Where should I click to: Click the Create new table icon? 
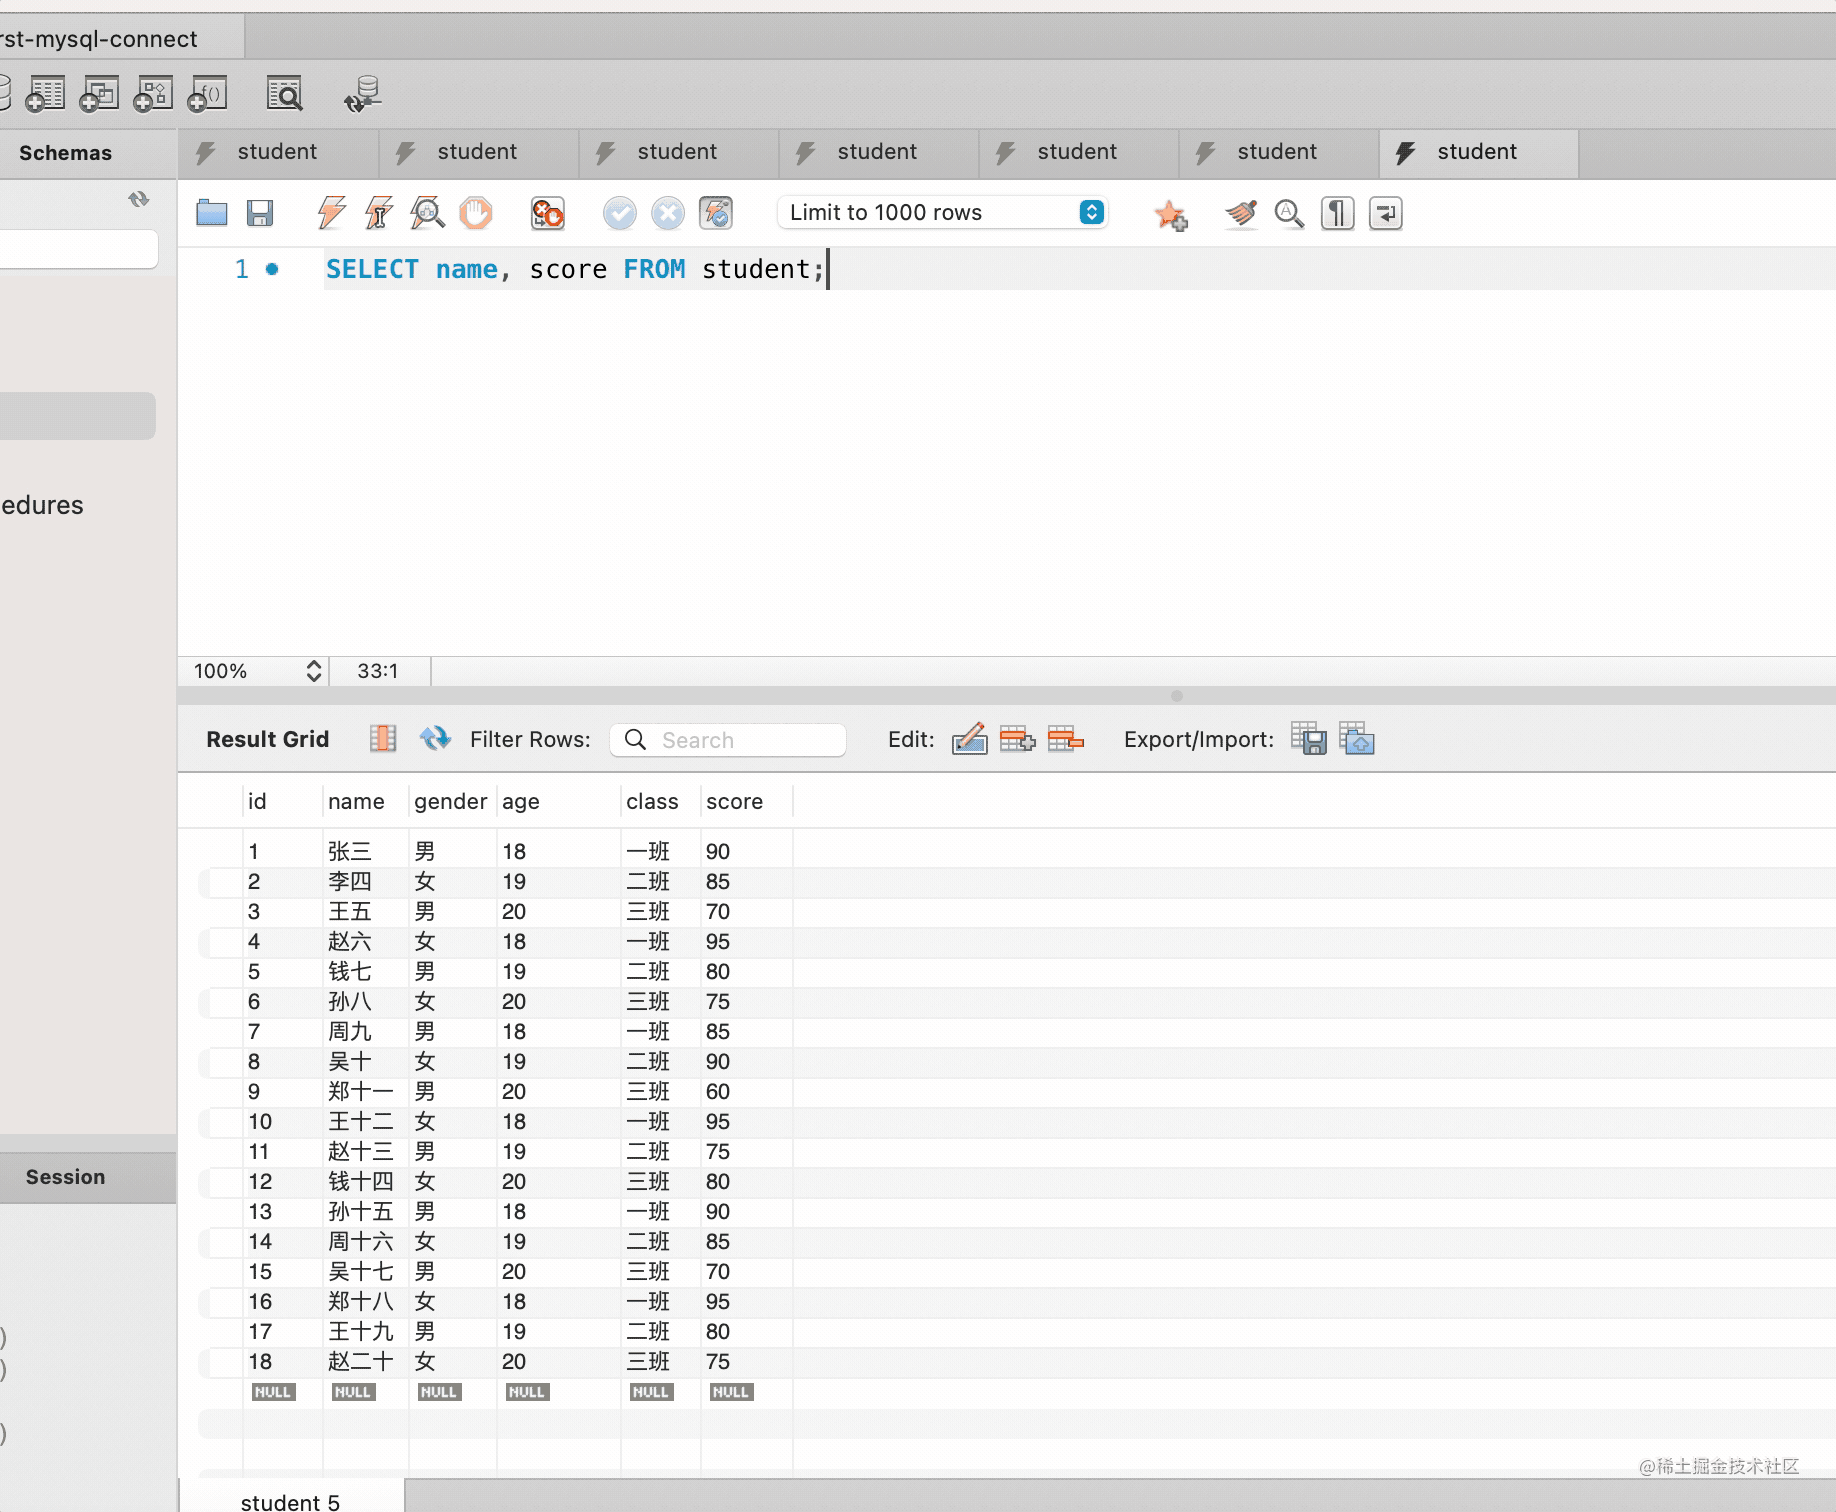tap(45, 95)
